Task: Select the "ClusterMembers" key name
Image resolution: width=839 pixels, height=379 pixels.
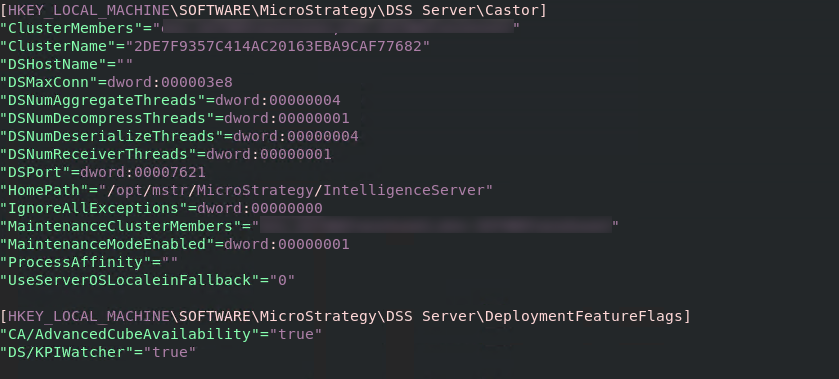Action: click(72, 28)
